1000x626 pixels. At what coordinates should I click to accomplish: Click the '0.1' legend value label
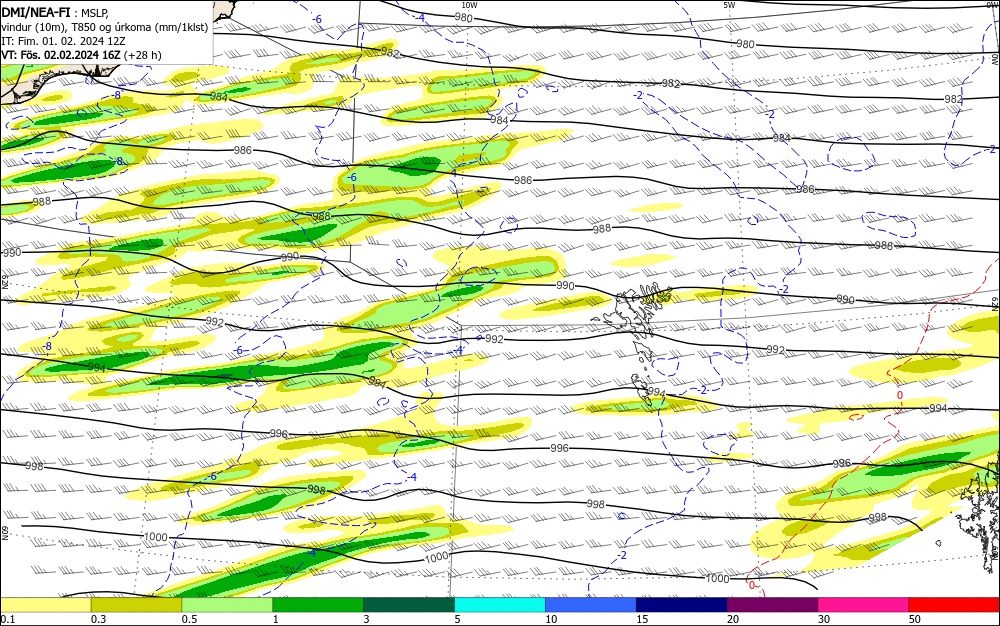[x=7, y=619]
